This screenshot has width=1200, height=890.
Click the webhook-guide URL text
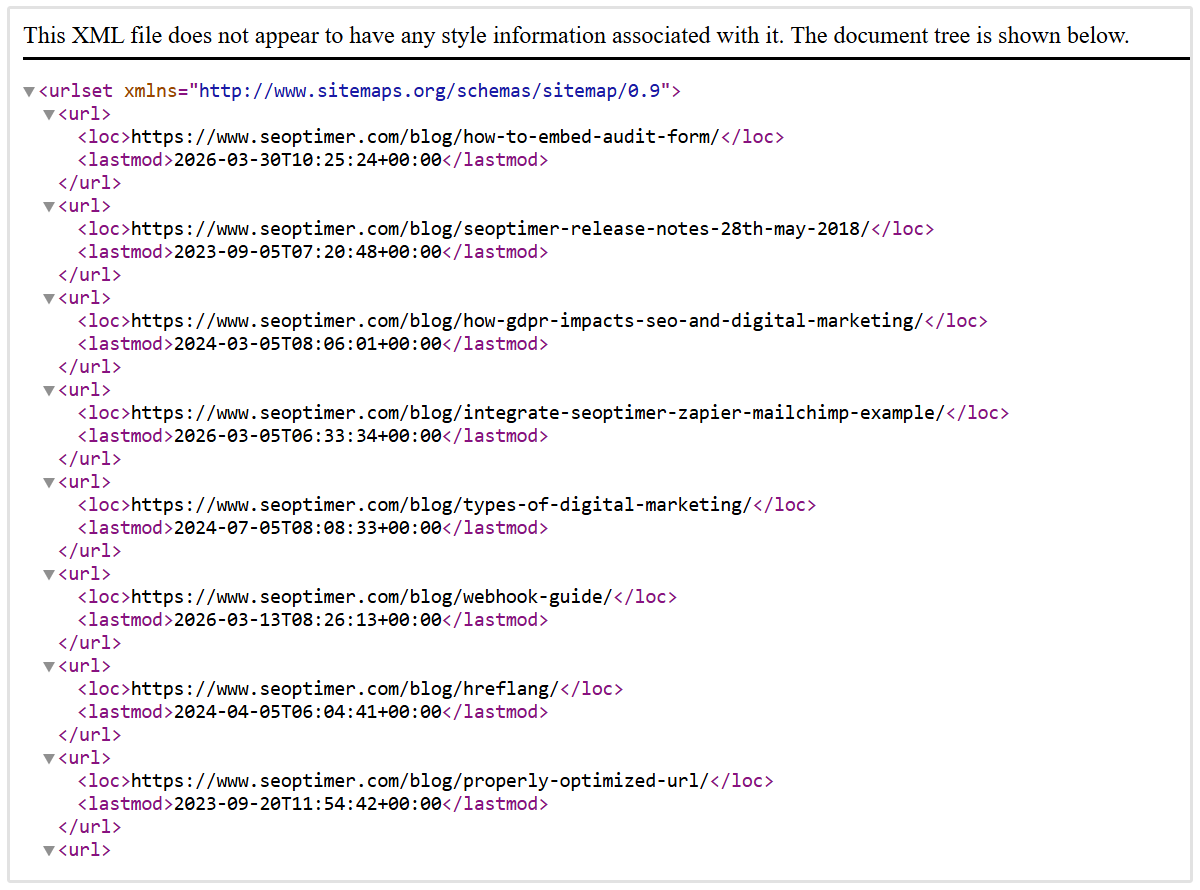coord(372,597)
